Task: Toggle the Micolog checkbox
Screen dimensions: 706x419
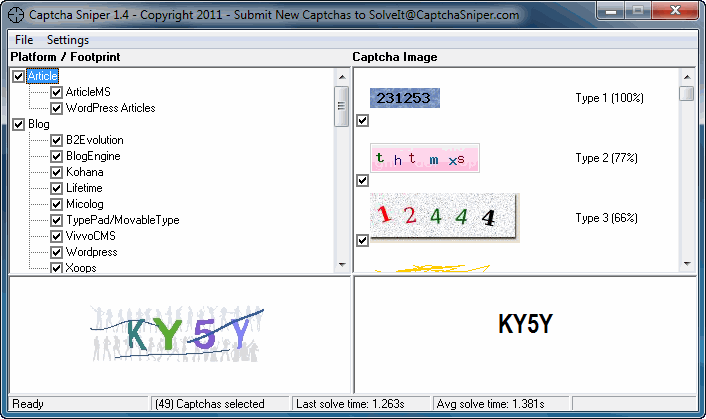Action: tap(56, 204)
